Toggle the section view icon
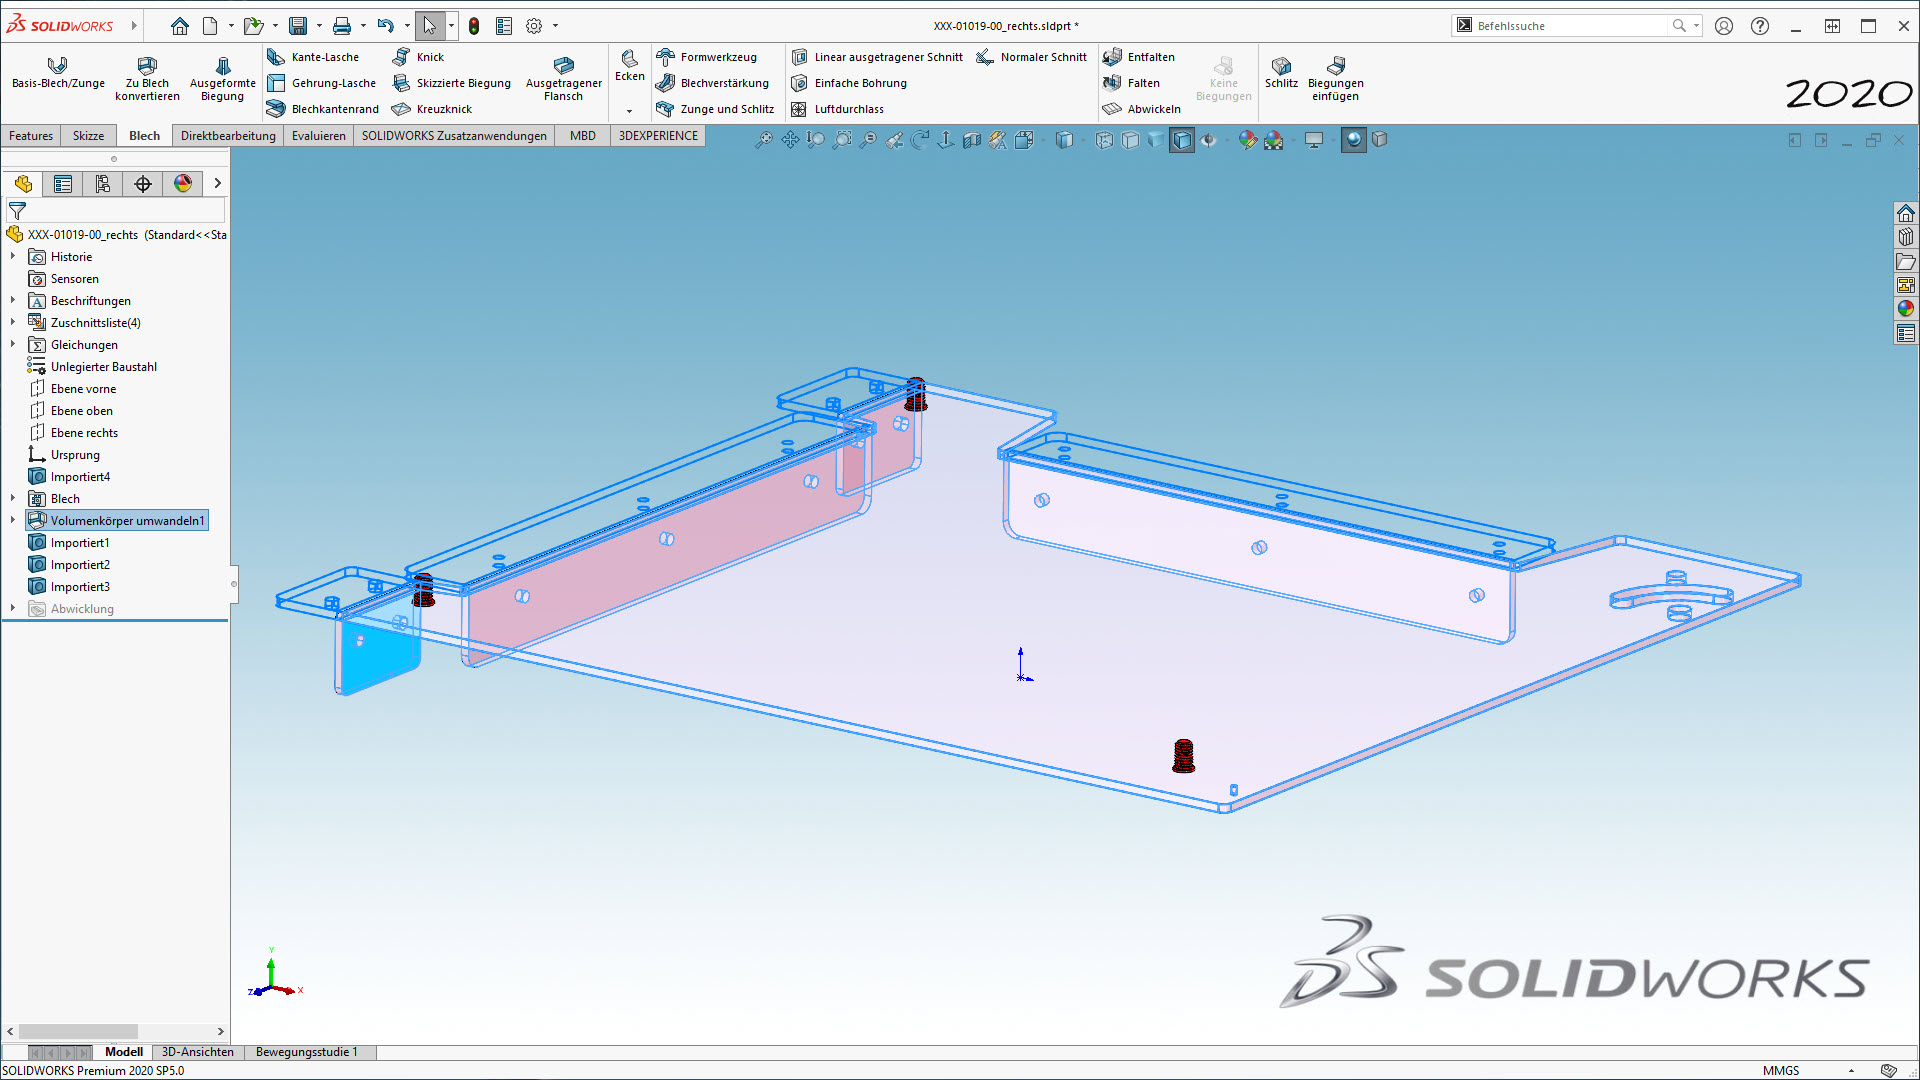The height and width of the screenshot is (1080, 1920). (972, 140)
